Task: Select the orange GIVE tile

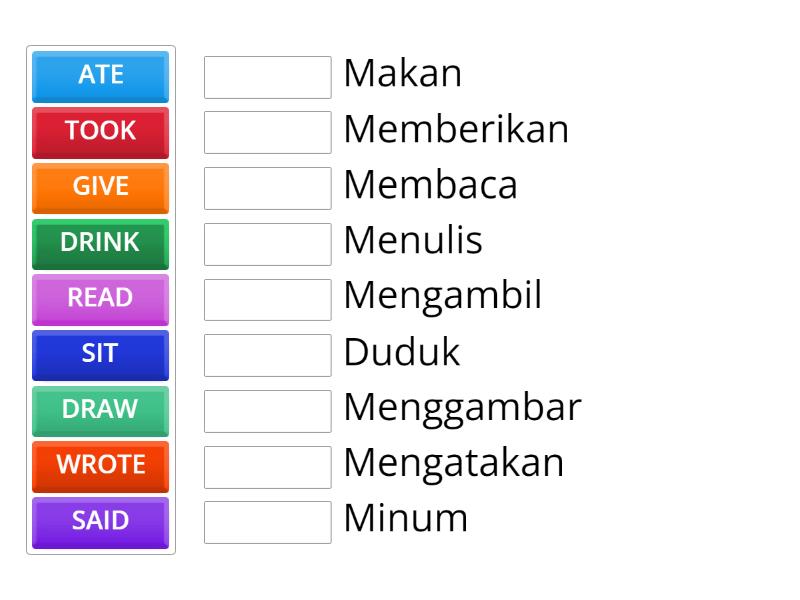Action: click(100, 188)
